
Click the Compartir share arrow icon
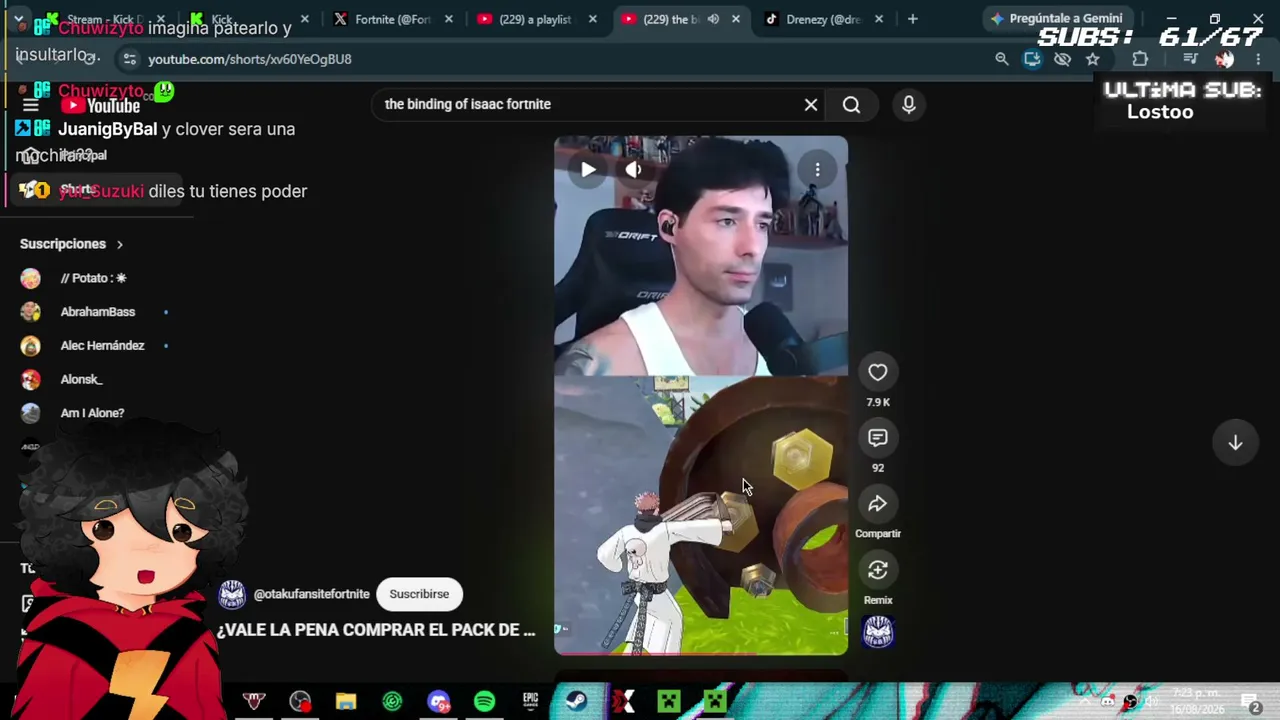click(877, 504)
